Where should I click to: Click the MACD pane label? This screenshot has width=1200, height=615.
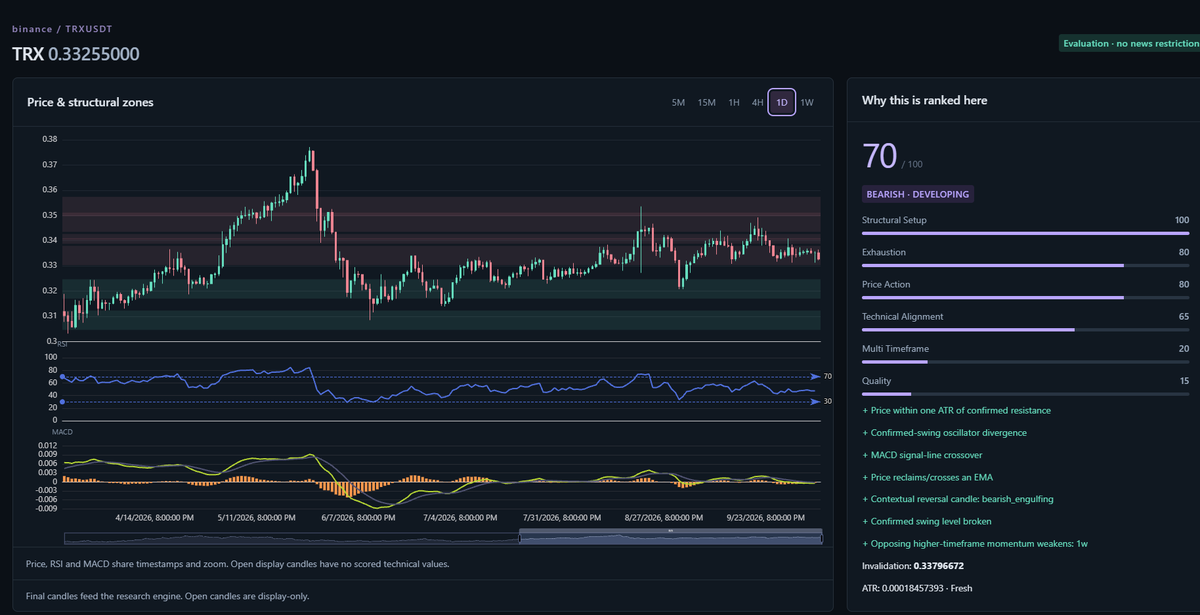(62, 432)
